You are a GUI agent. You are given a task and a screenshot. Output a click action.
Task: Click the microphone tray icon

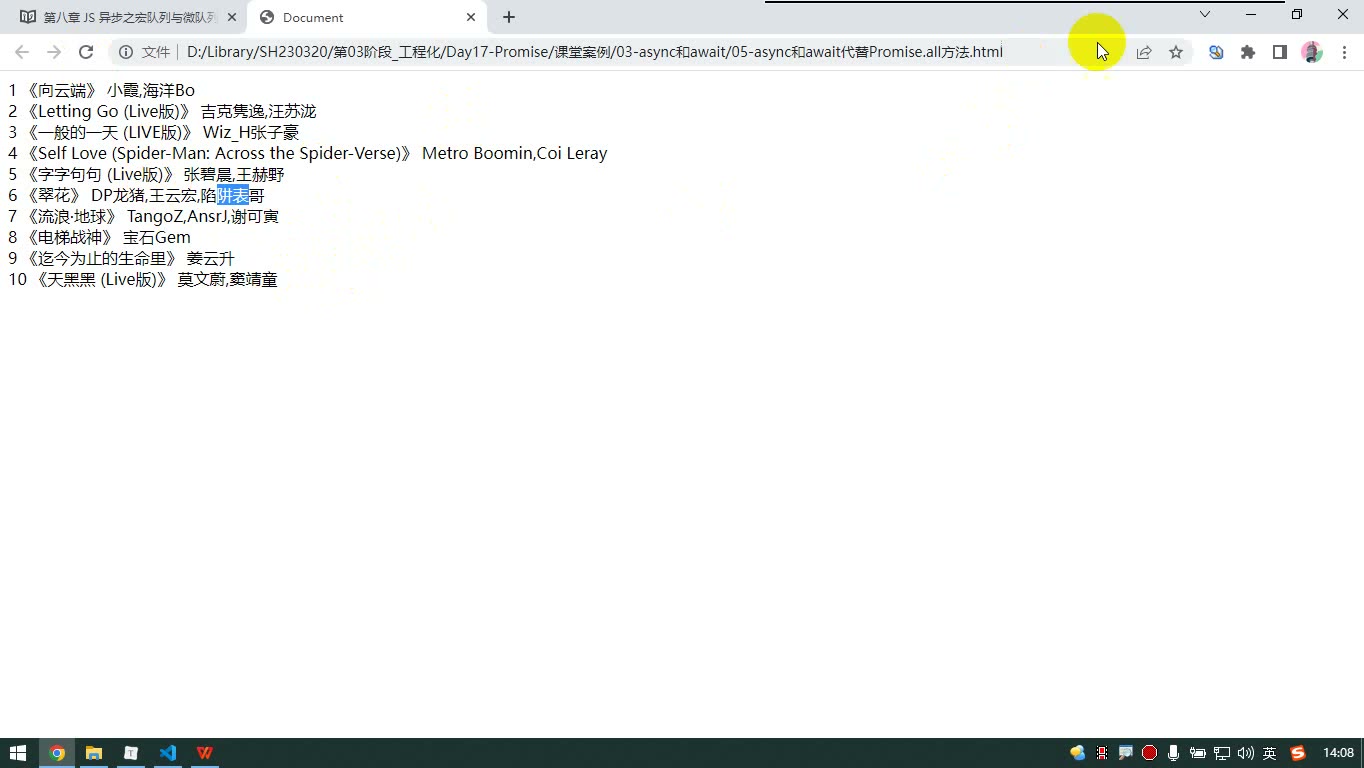1173,753
